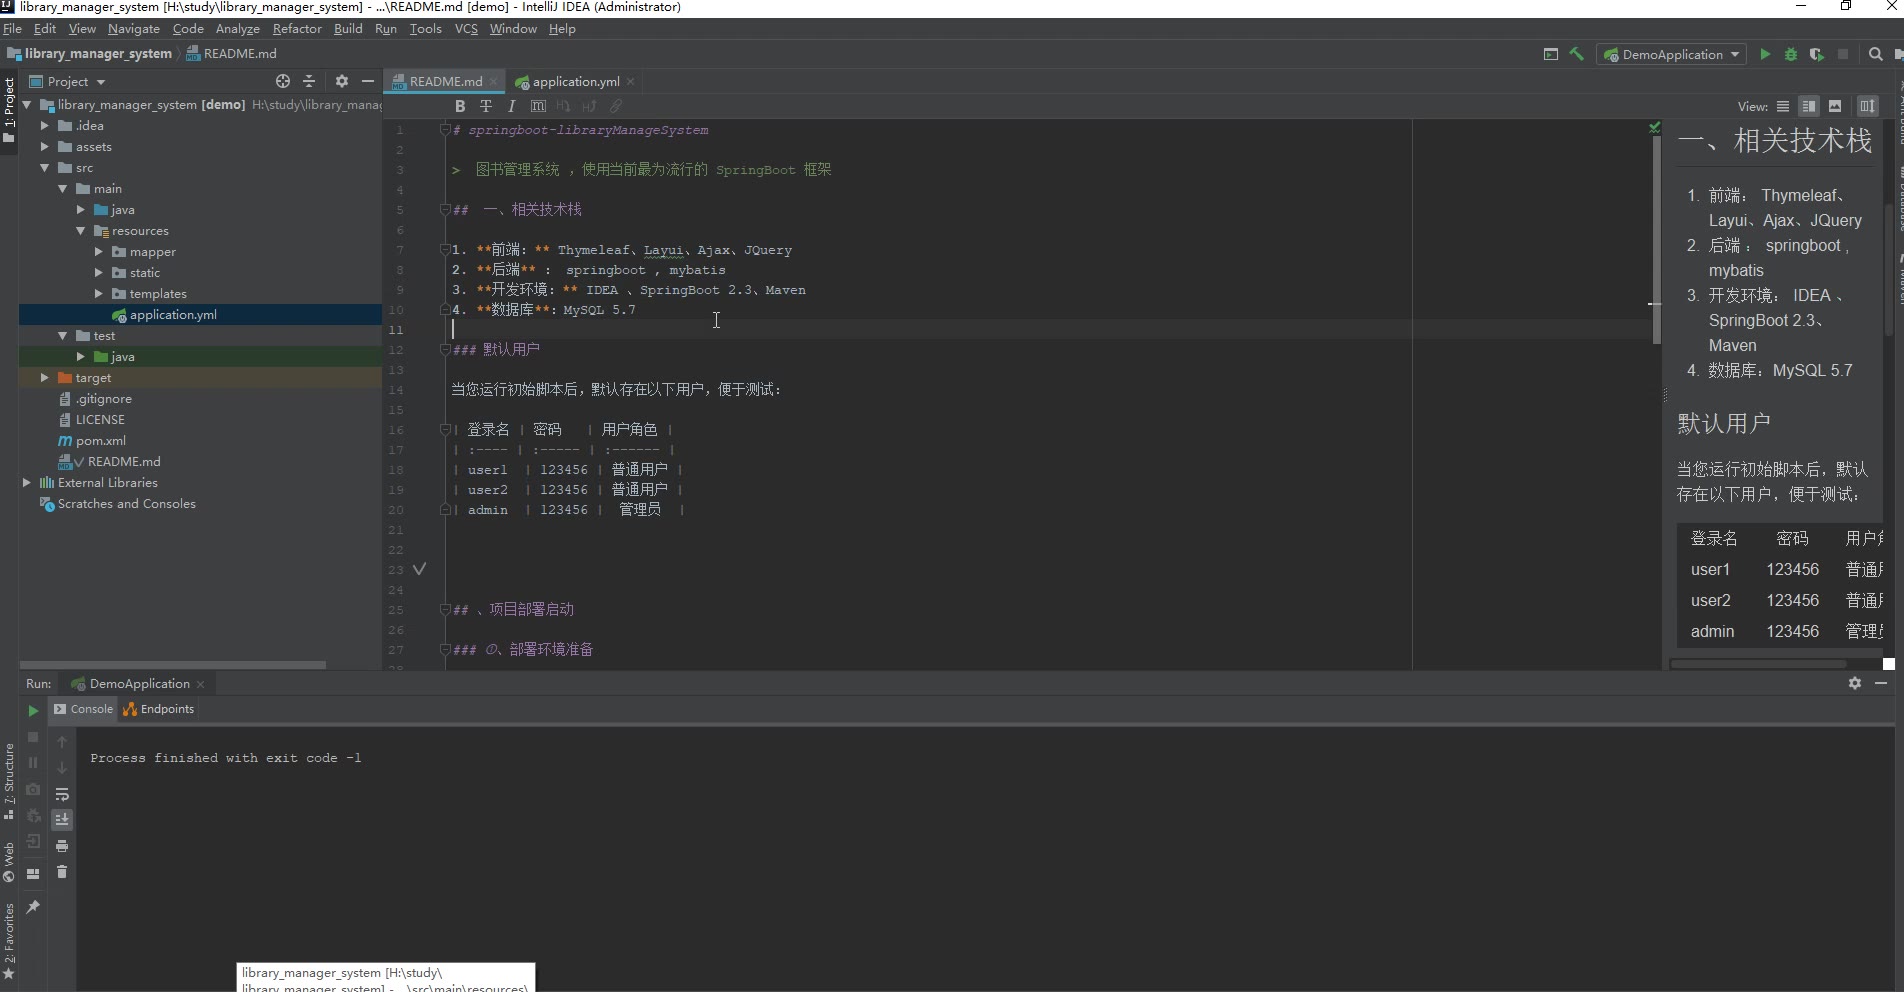
Task: Toggle soft-wrap in console
Action: pyautogui.click(x=62, y=794)
